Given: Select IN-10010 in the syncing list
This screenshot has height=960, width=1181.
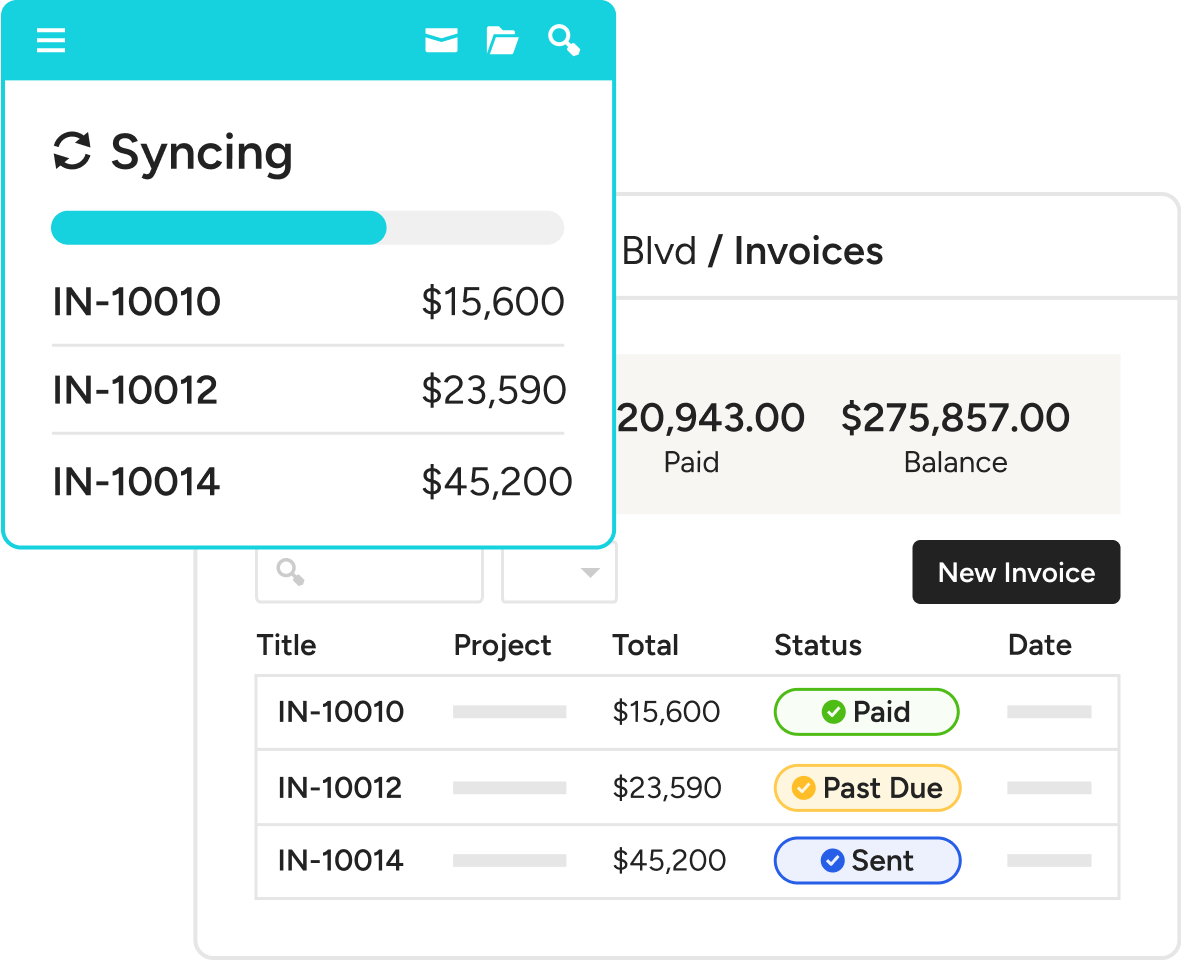Looking at the screenshot, I should [136, 302].
